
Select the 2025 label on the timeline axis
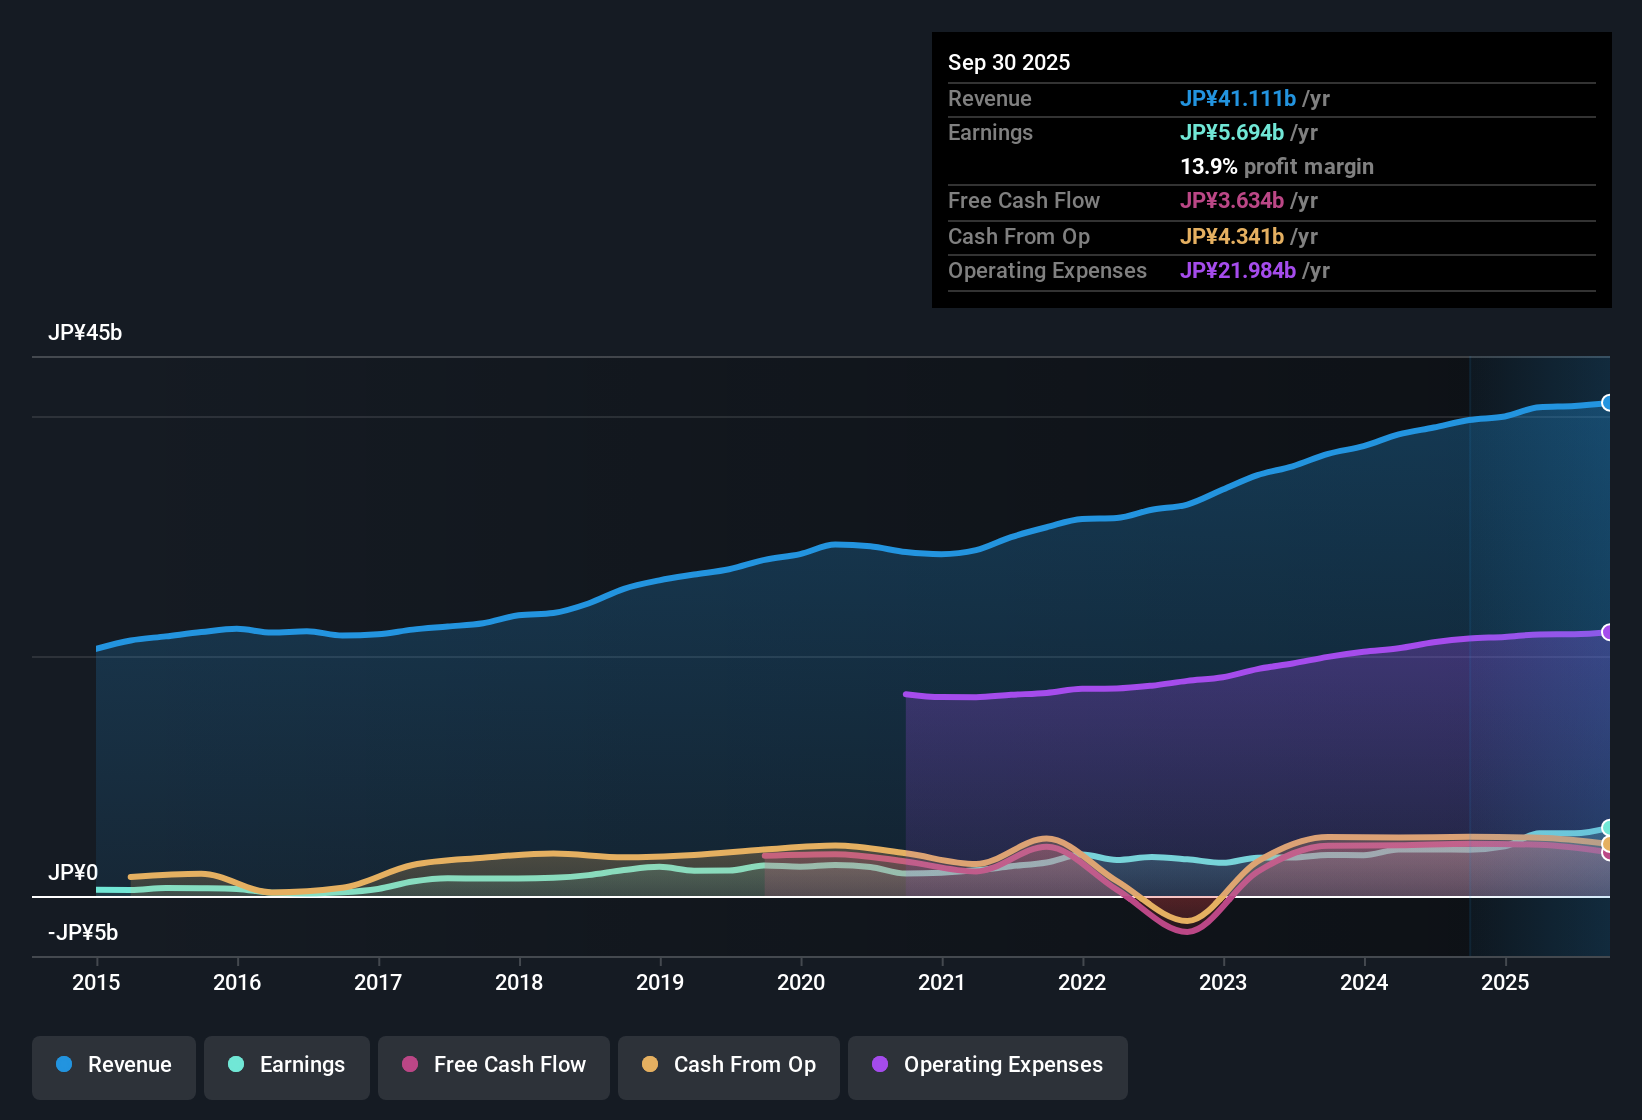point(1505,983)
